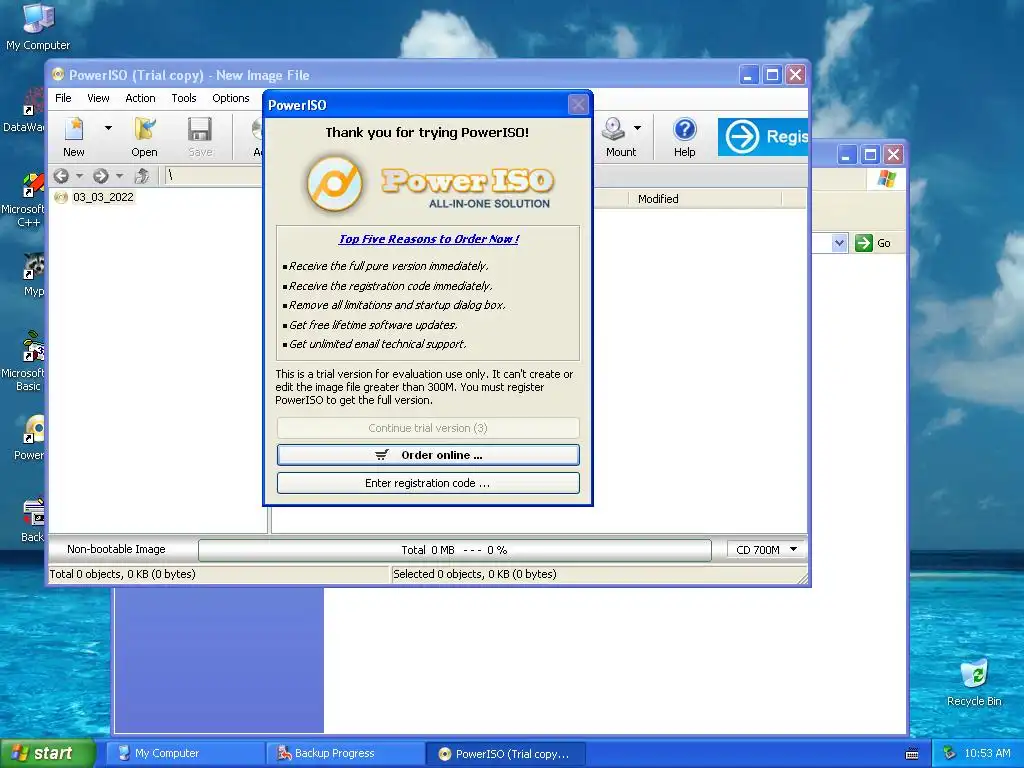Screen dimensions: 1024x768
Task: Open the Recycle Bin desktop icon
Action: pyautogui.click(x=974, y=682)
